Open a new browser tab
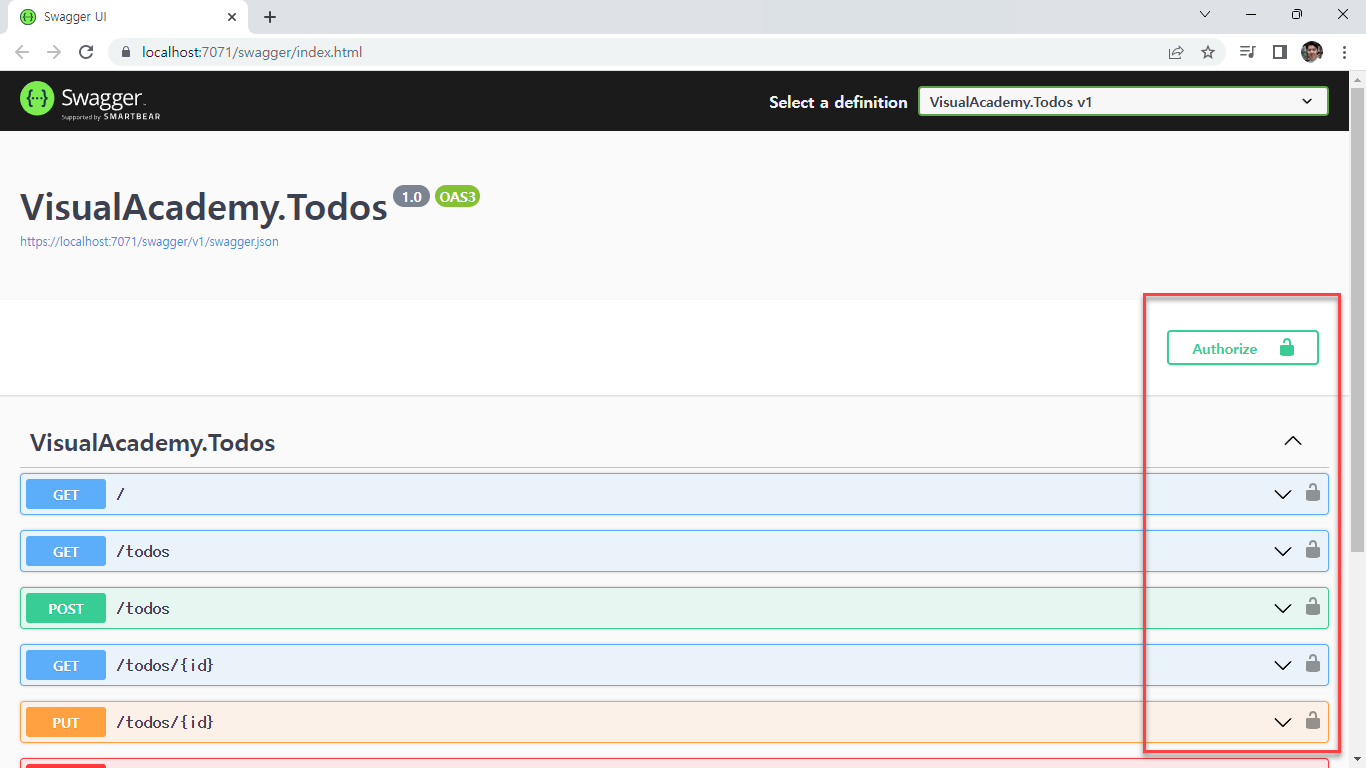This screenshot has height=768, width=1366. 270,17
